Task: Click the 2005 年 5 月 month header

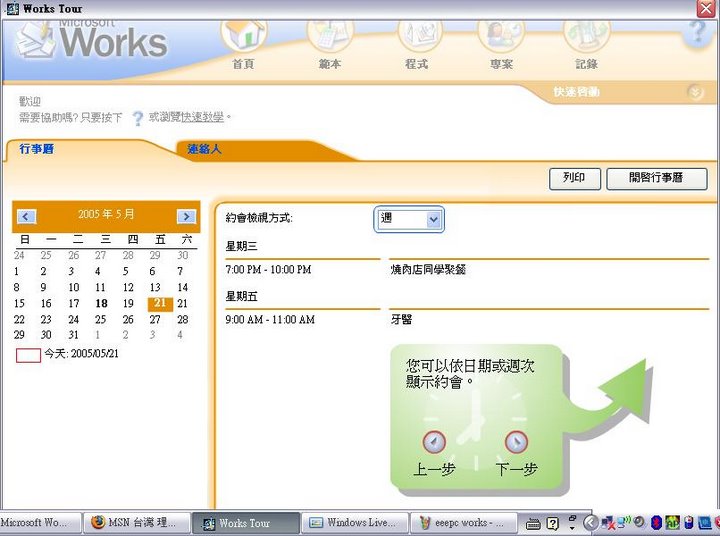Action: 106,214
